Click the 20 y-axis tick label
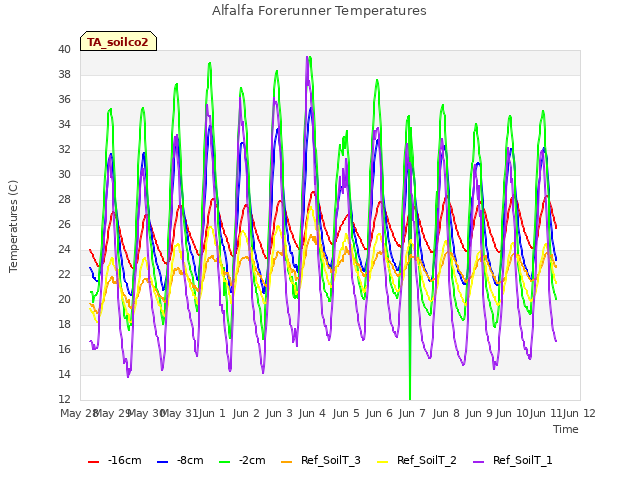Screen dimensions: 640x480 64,299
